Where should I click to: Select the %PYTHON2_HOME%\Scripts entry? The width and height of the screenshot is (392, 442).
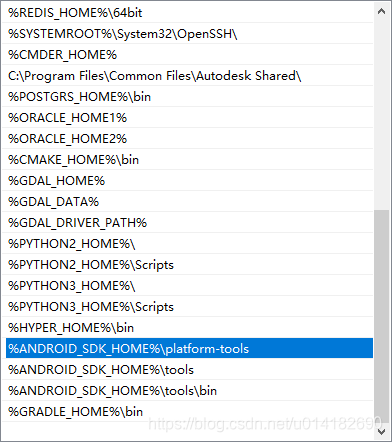pos(188,264)
